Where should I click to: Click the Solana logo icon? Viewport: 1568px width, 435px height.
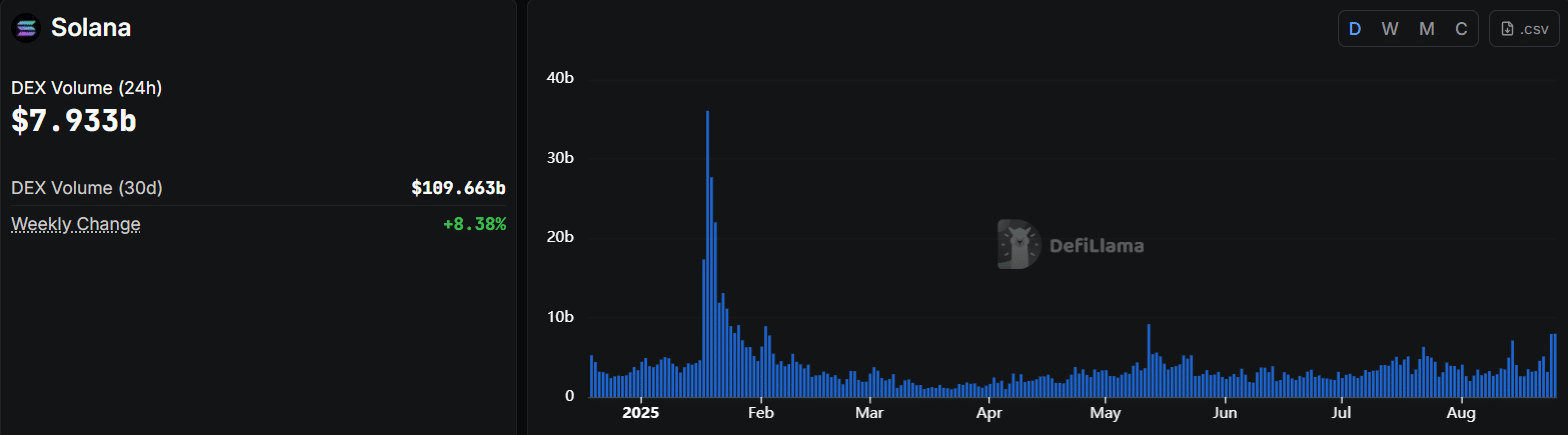27,29
